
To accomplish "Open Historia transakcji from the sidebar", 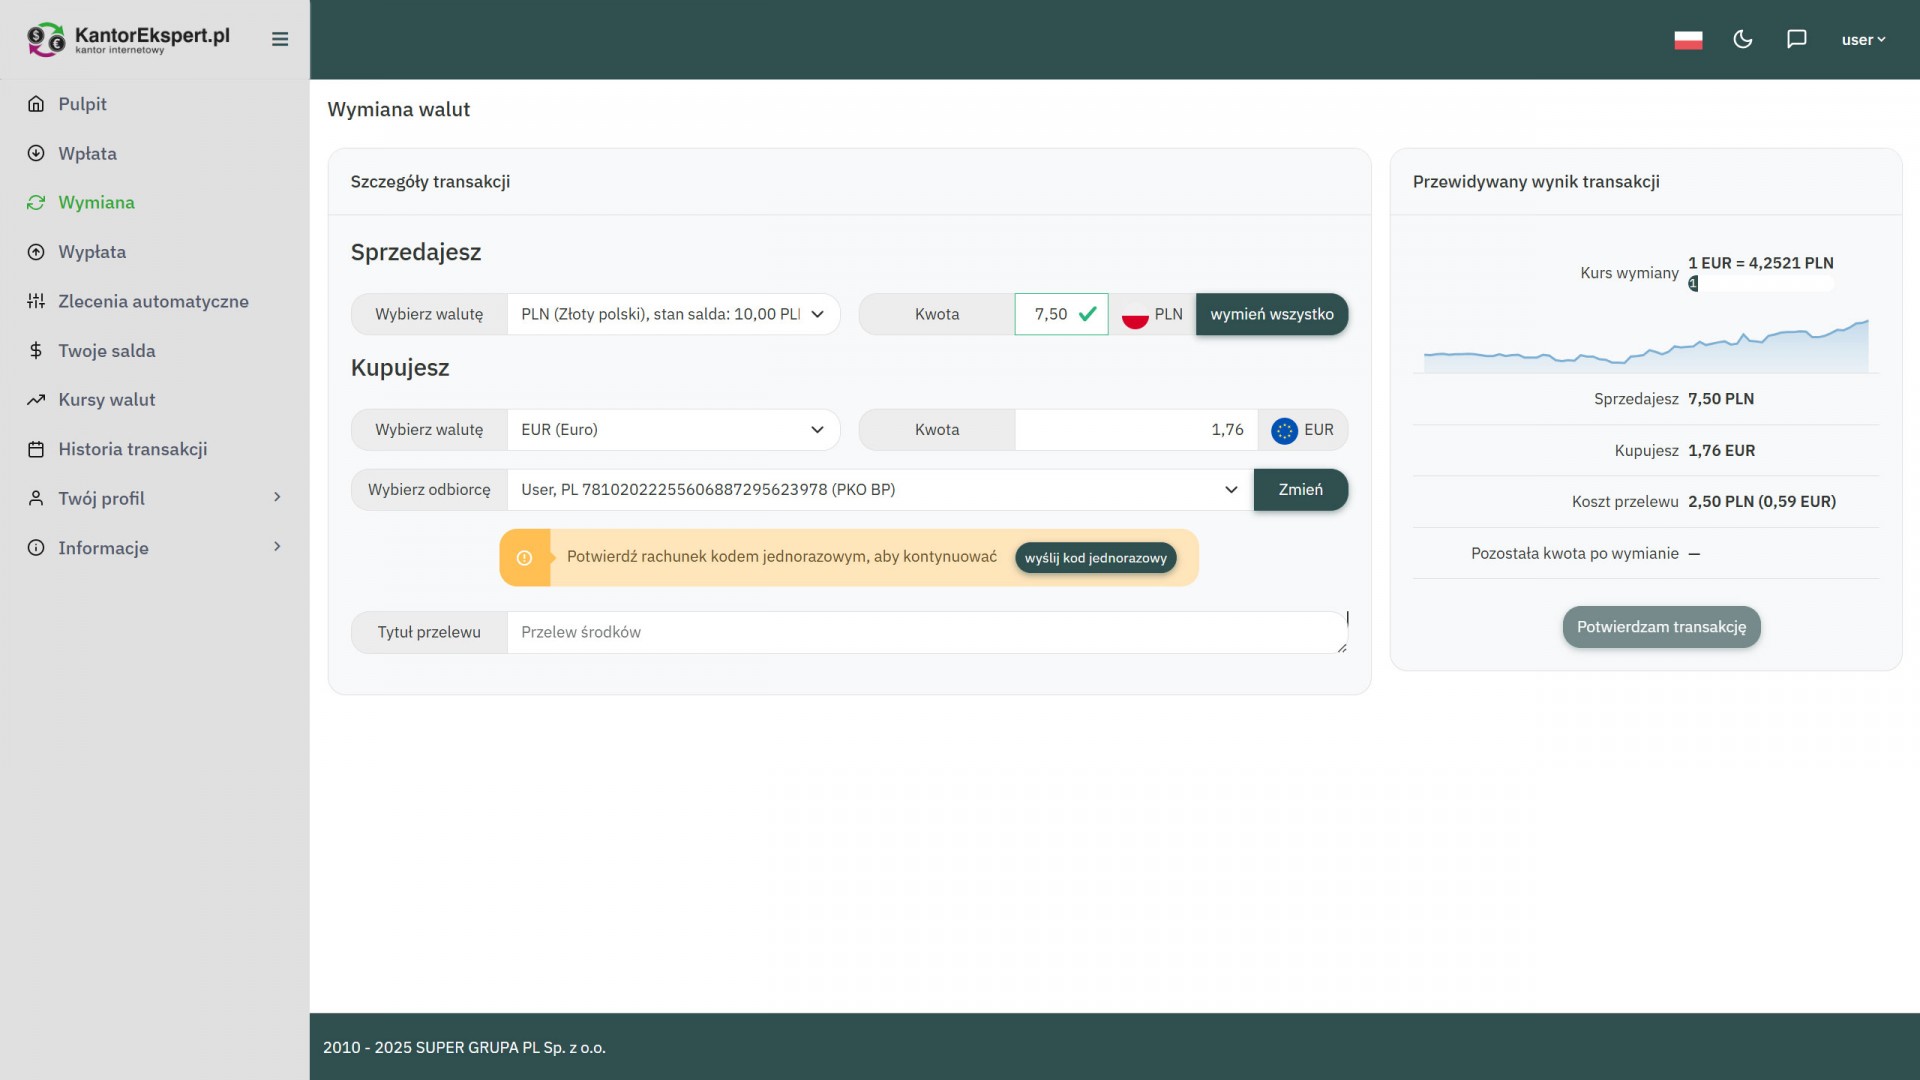I will (133, 449).
